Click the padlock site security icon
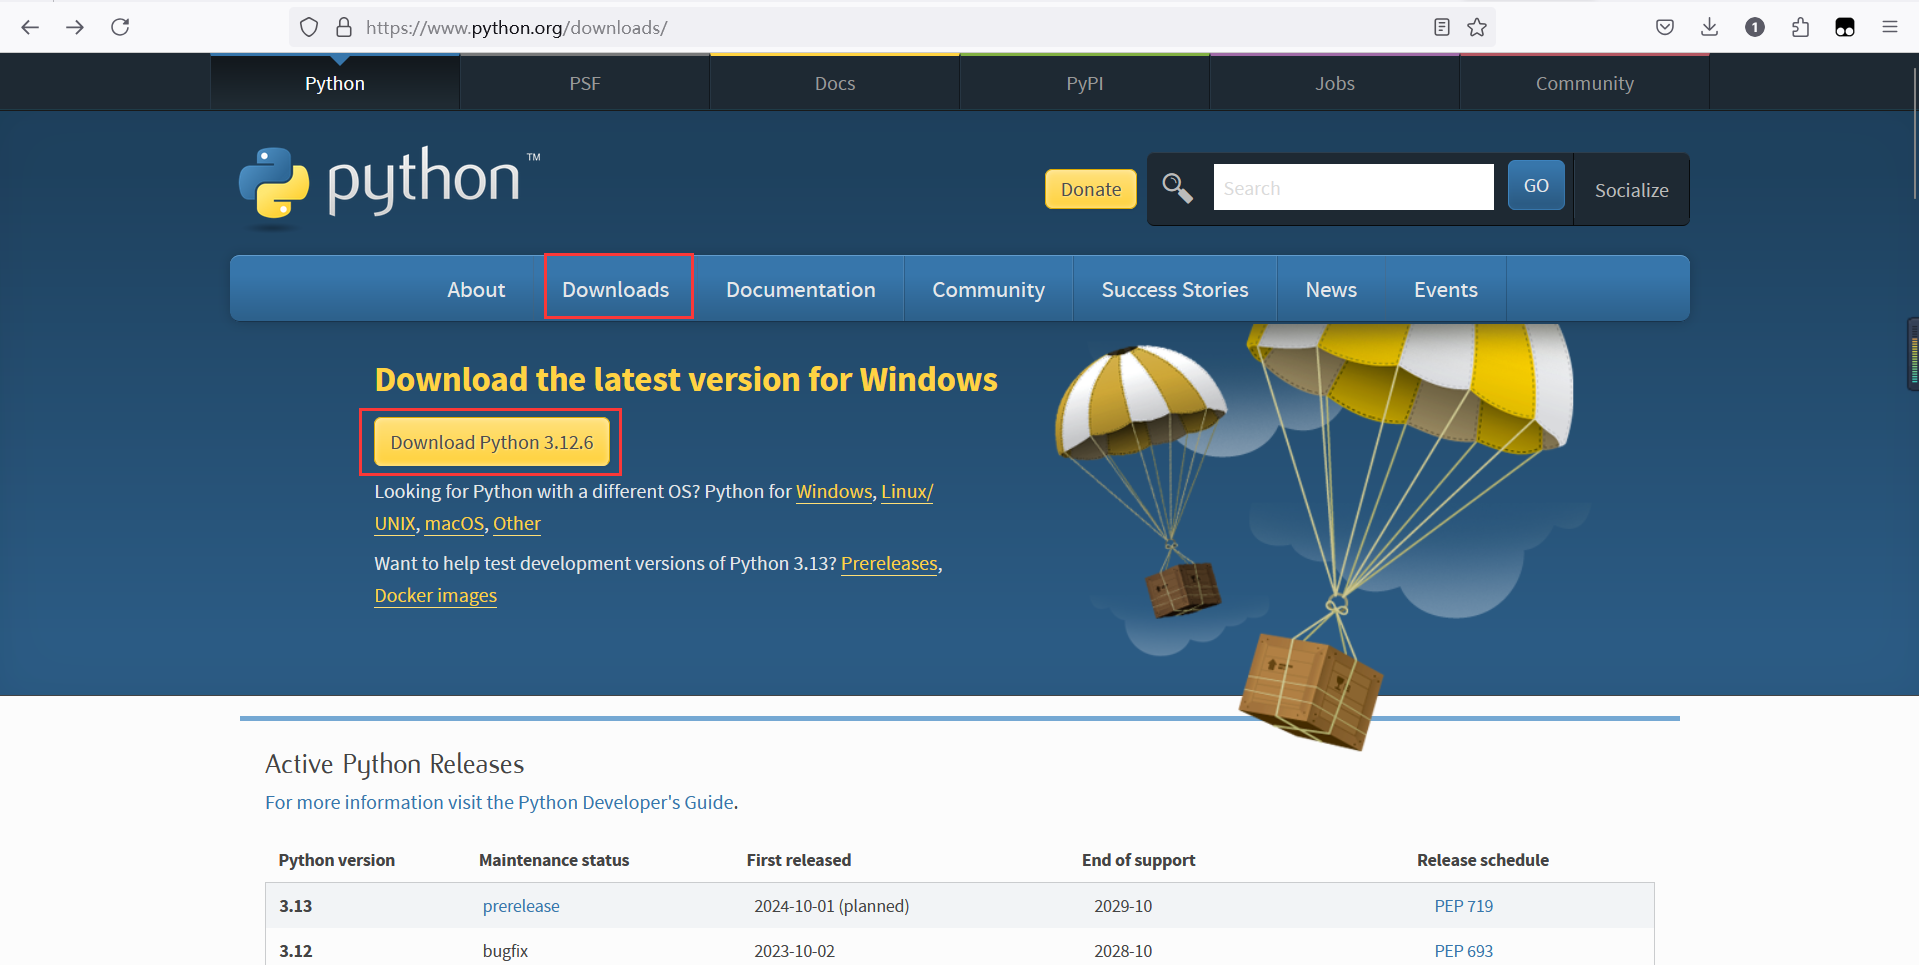The width and height of the screenshot is (1919, 965). click(x=344, y=27)
